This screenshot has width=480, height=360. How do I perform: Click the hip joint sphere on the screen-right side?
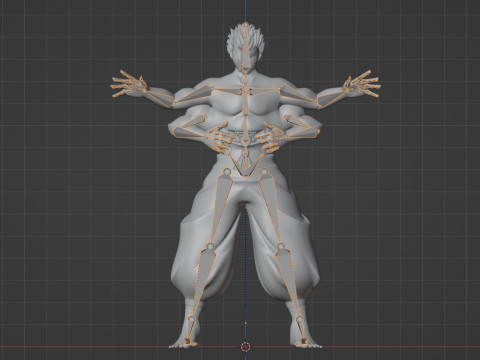[264, 172]
